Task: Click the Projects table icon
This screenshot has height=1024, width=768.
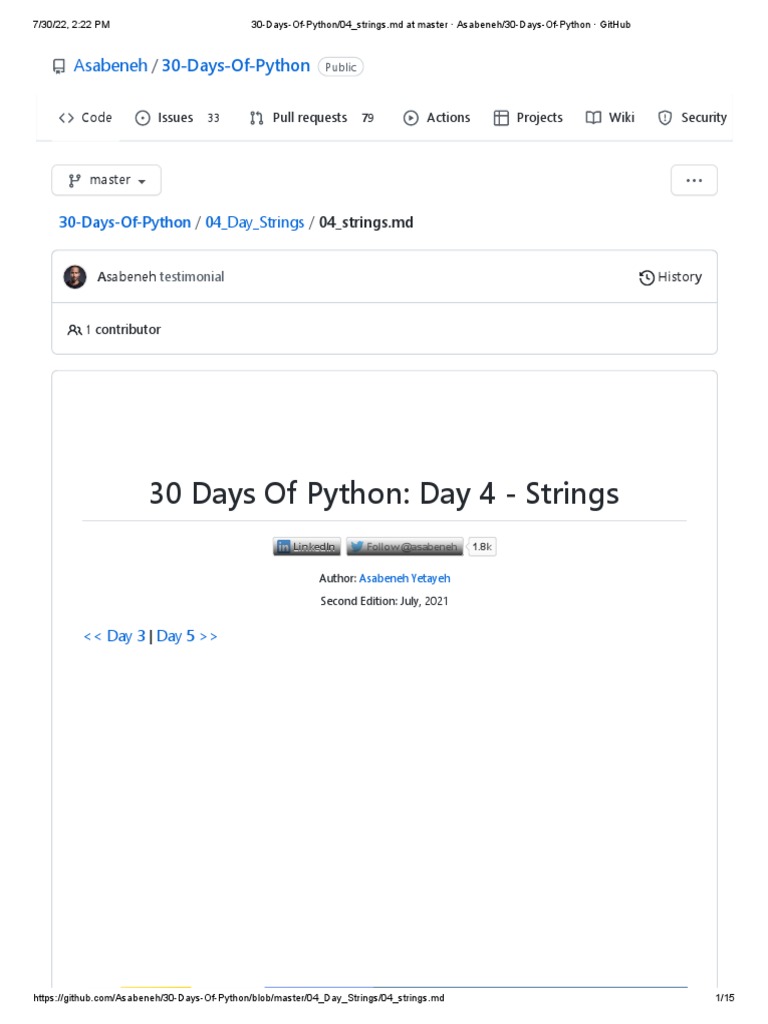Action: point(501,118)
